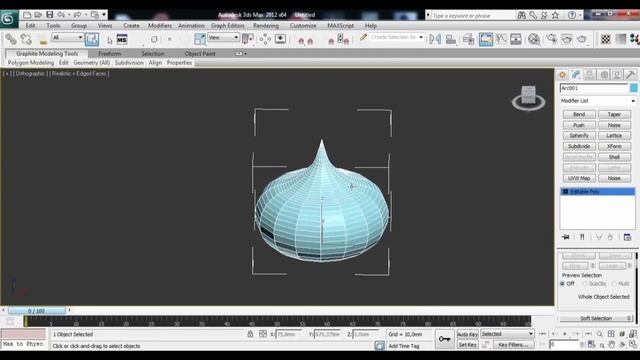Viewport: 640px width, 360px height.
Task: Click the Save File icon in title bar
Action: click(49, 15)
